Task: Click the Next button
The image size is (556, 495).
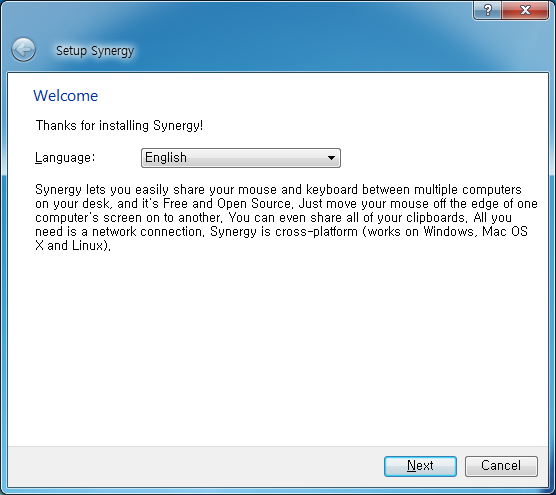Action: coord(420,466)
